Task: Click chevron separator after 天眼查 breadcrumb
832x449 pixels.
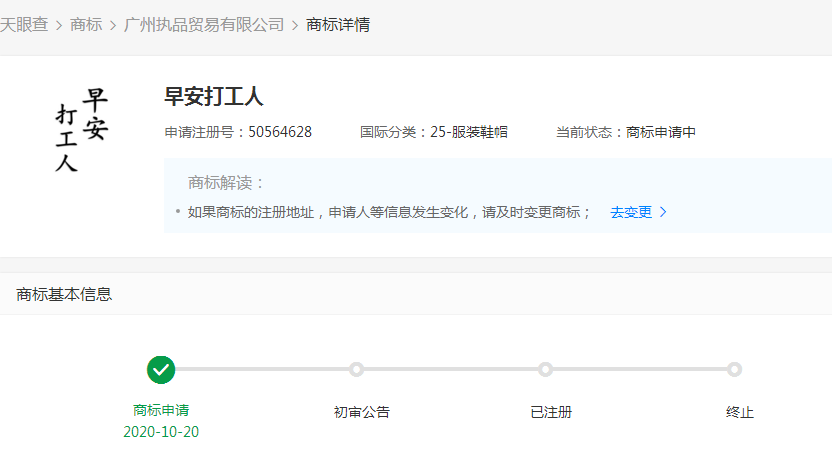Action: [59, 25]
